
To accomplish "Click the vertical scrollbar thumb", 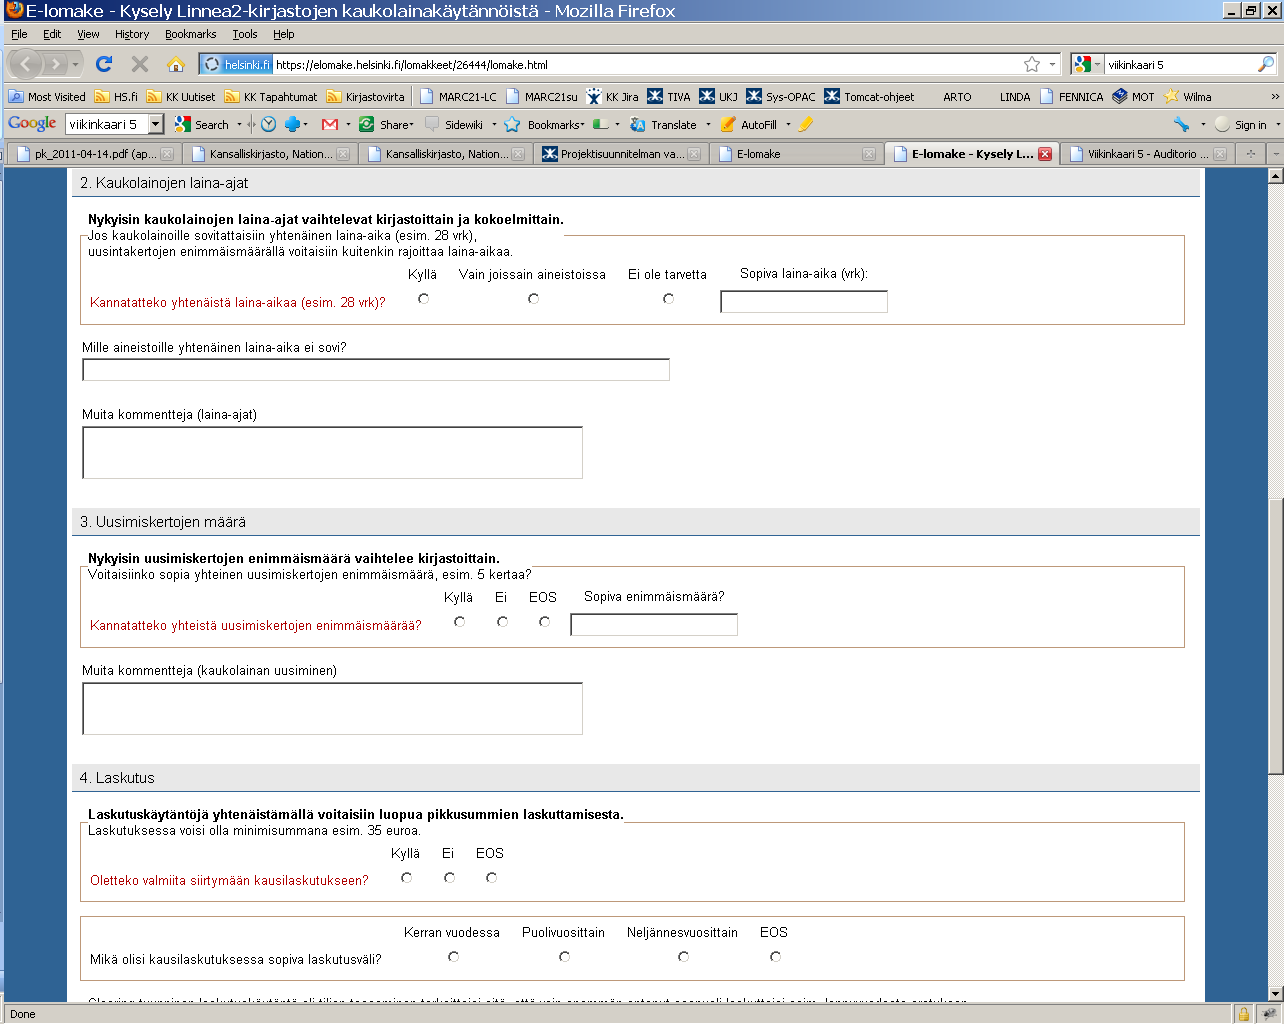I will click(x=1275, y=635).
